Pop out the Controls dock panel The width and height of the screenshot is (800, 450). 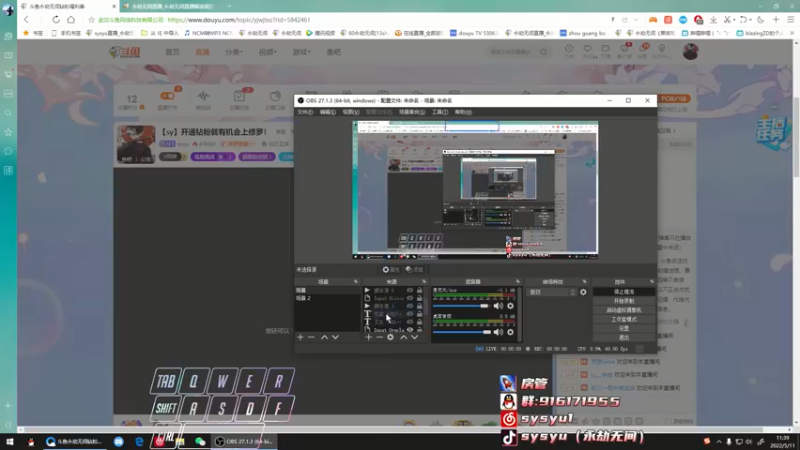coord(652,282)
